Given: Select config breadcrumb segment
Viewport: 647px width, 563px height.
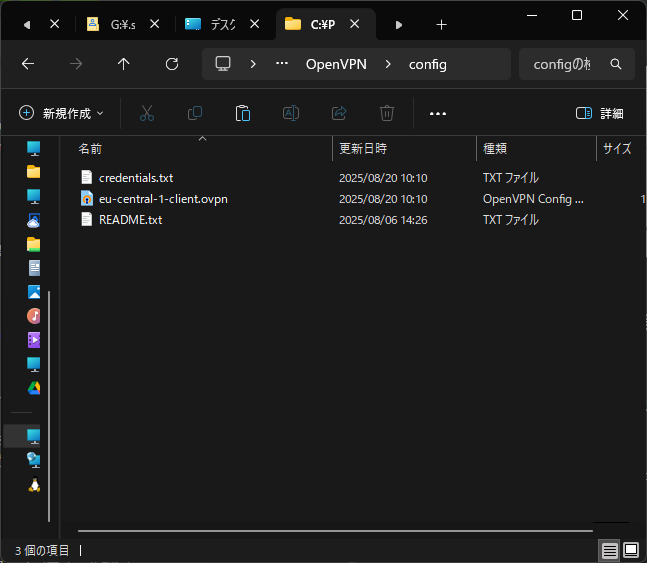Looking at the screenshot, I should (x=427, y=64).
